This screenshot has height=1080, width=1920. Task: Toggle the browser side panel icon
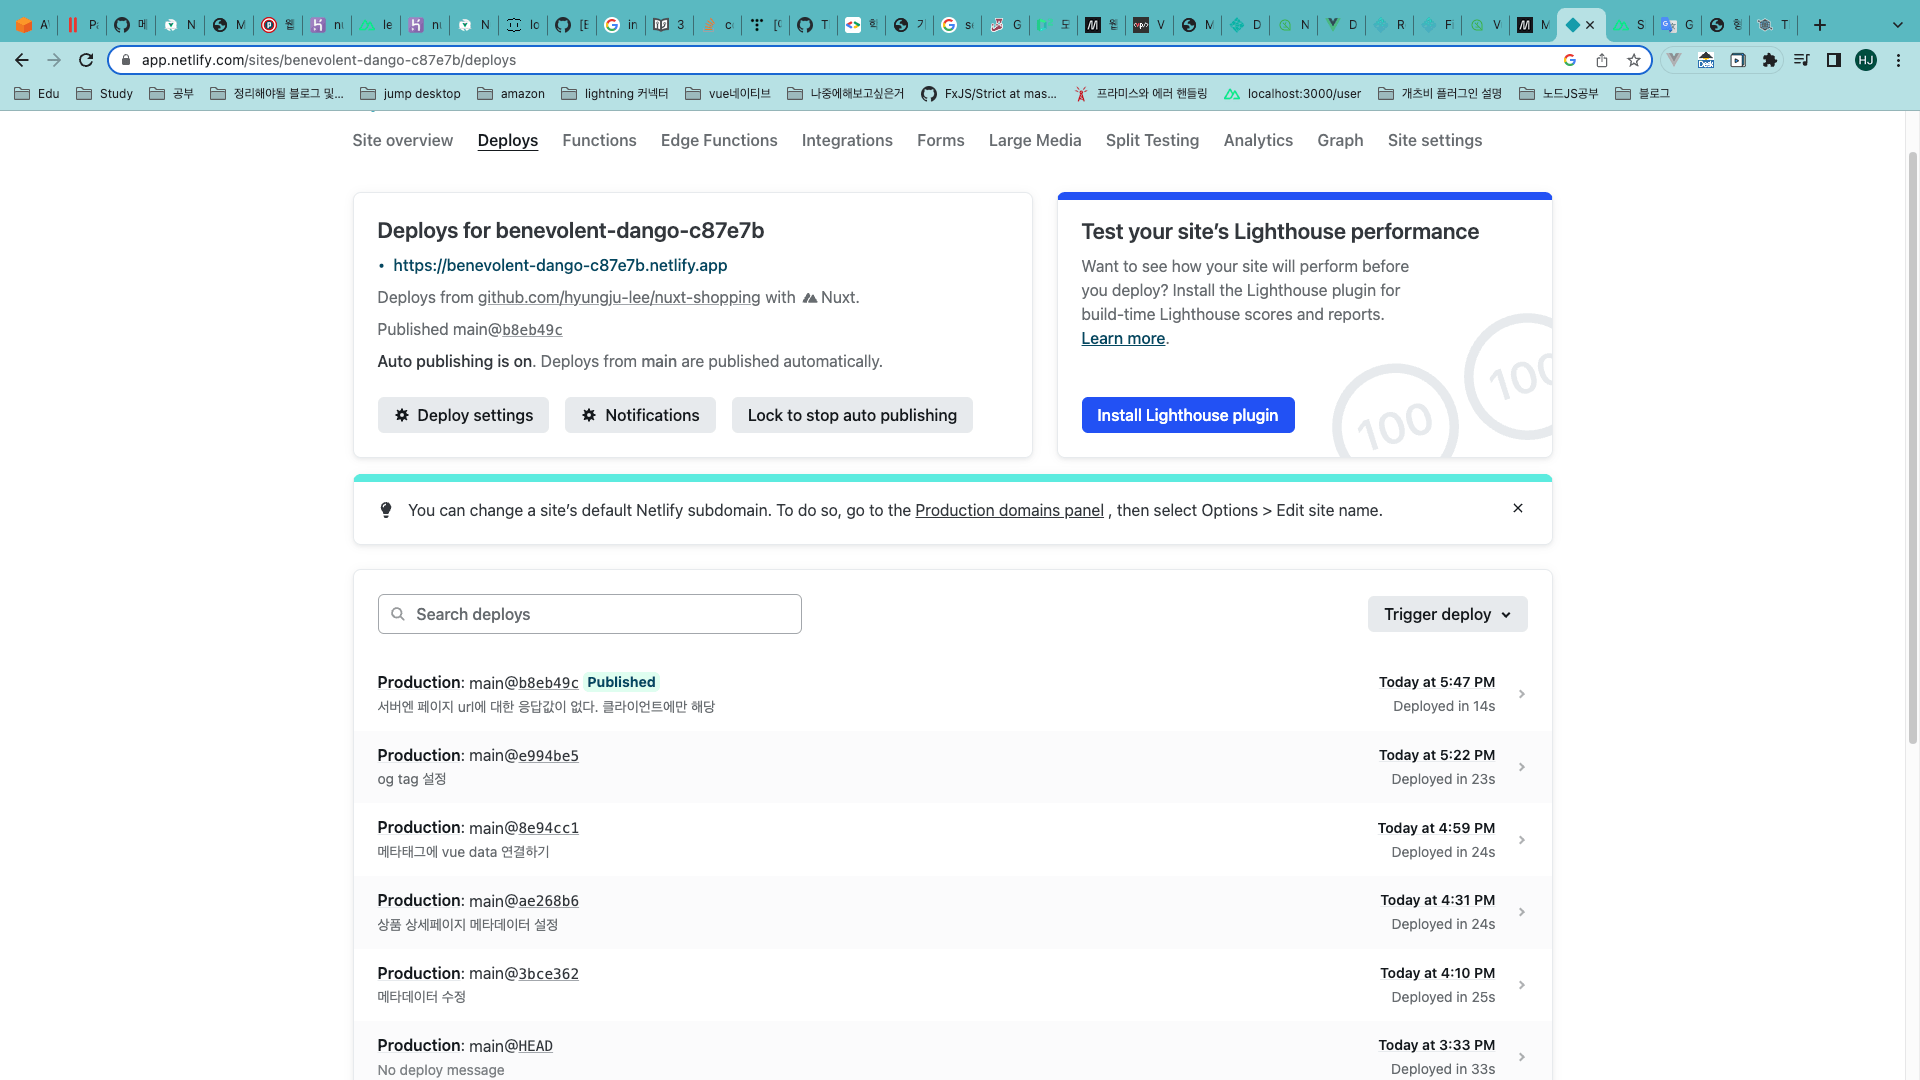1834,60
